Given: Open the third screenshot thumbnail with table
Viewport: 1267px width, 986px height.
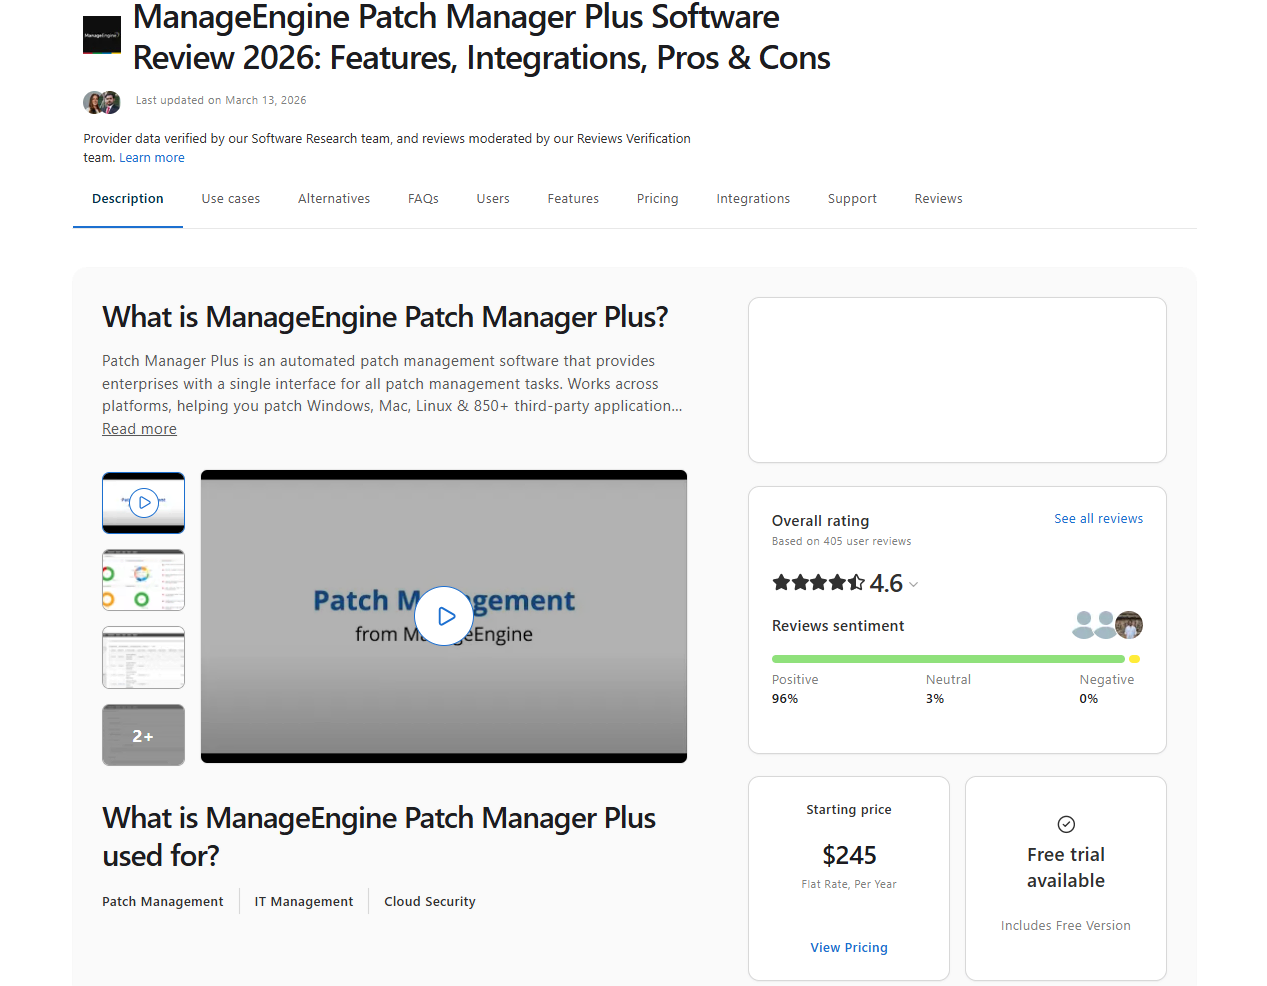Looking at the screenshot, I should tap(143, 657).
